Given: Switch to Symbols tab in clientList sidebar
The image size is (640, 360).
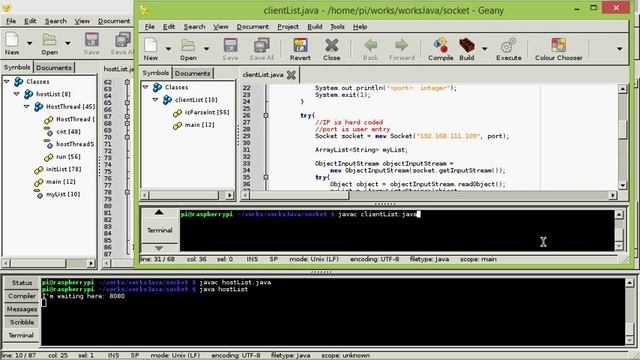Looking at the screenshot, I should click(156, 73).
